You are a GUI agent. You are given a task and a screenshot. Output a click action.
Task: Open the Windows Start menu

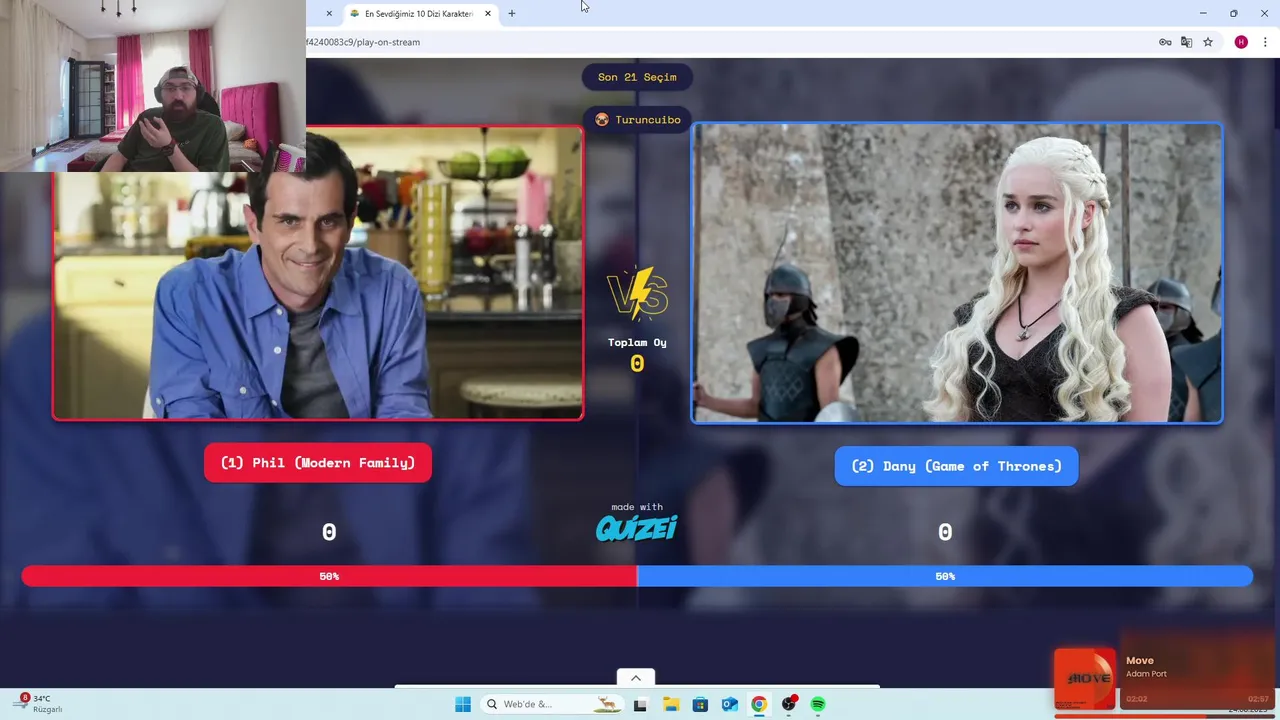pyautogui.click(x=463, y=704)
